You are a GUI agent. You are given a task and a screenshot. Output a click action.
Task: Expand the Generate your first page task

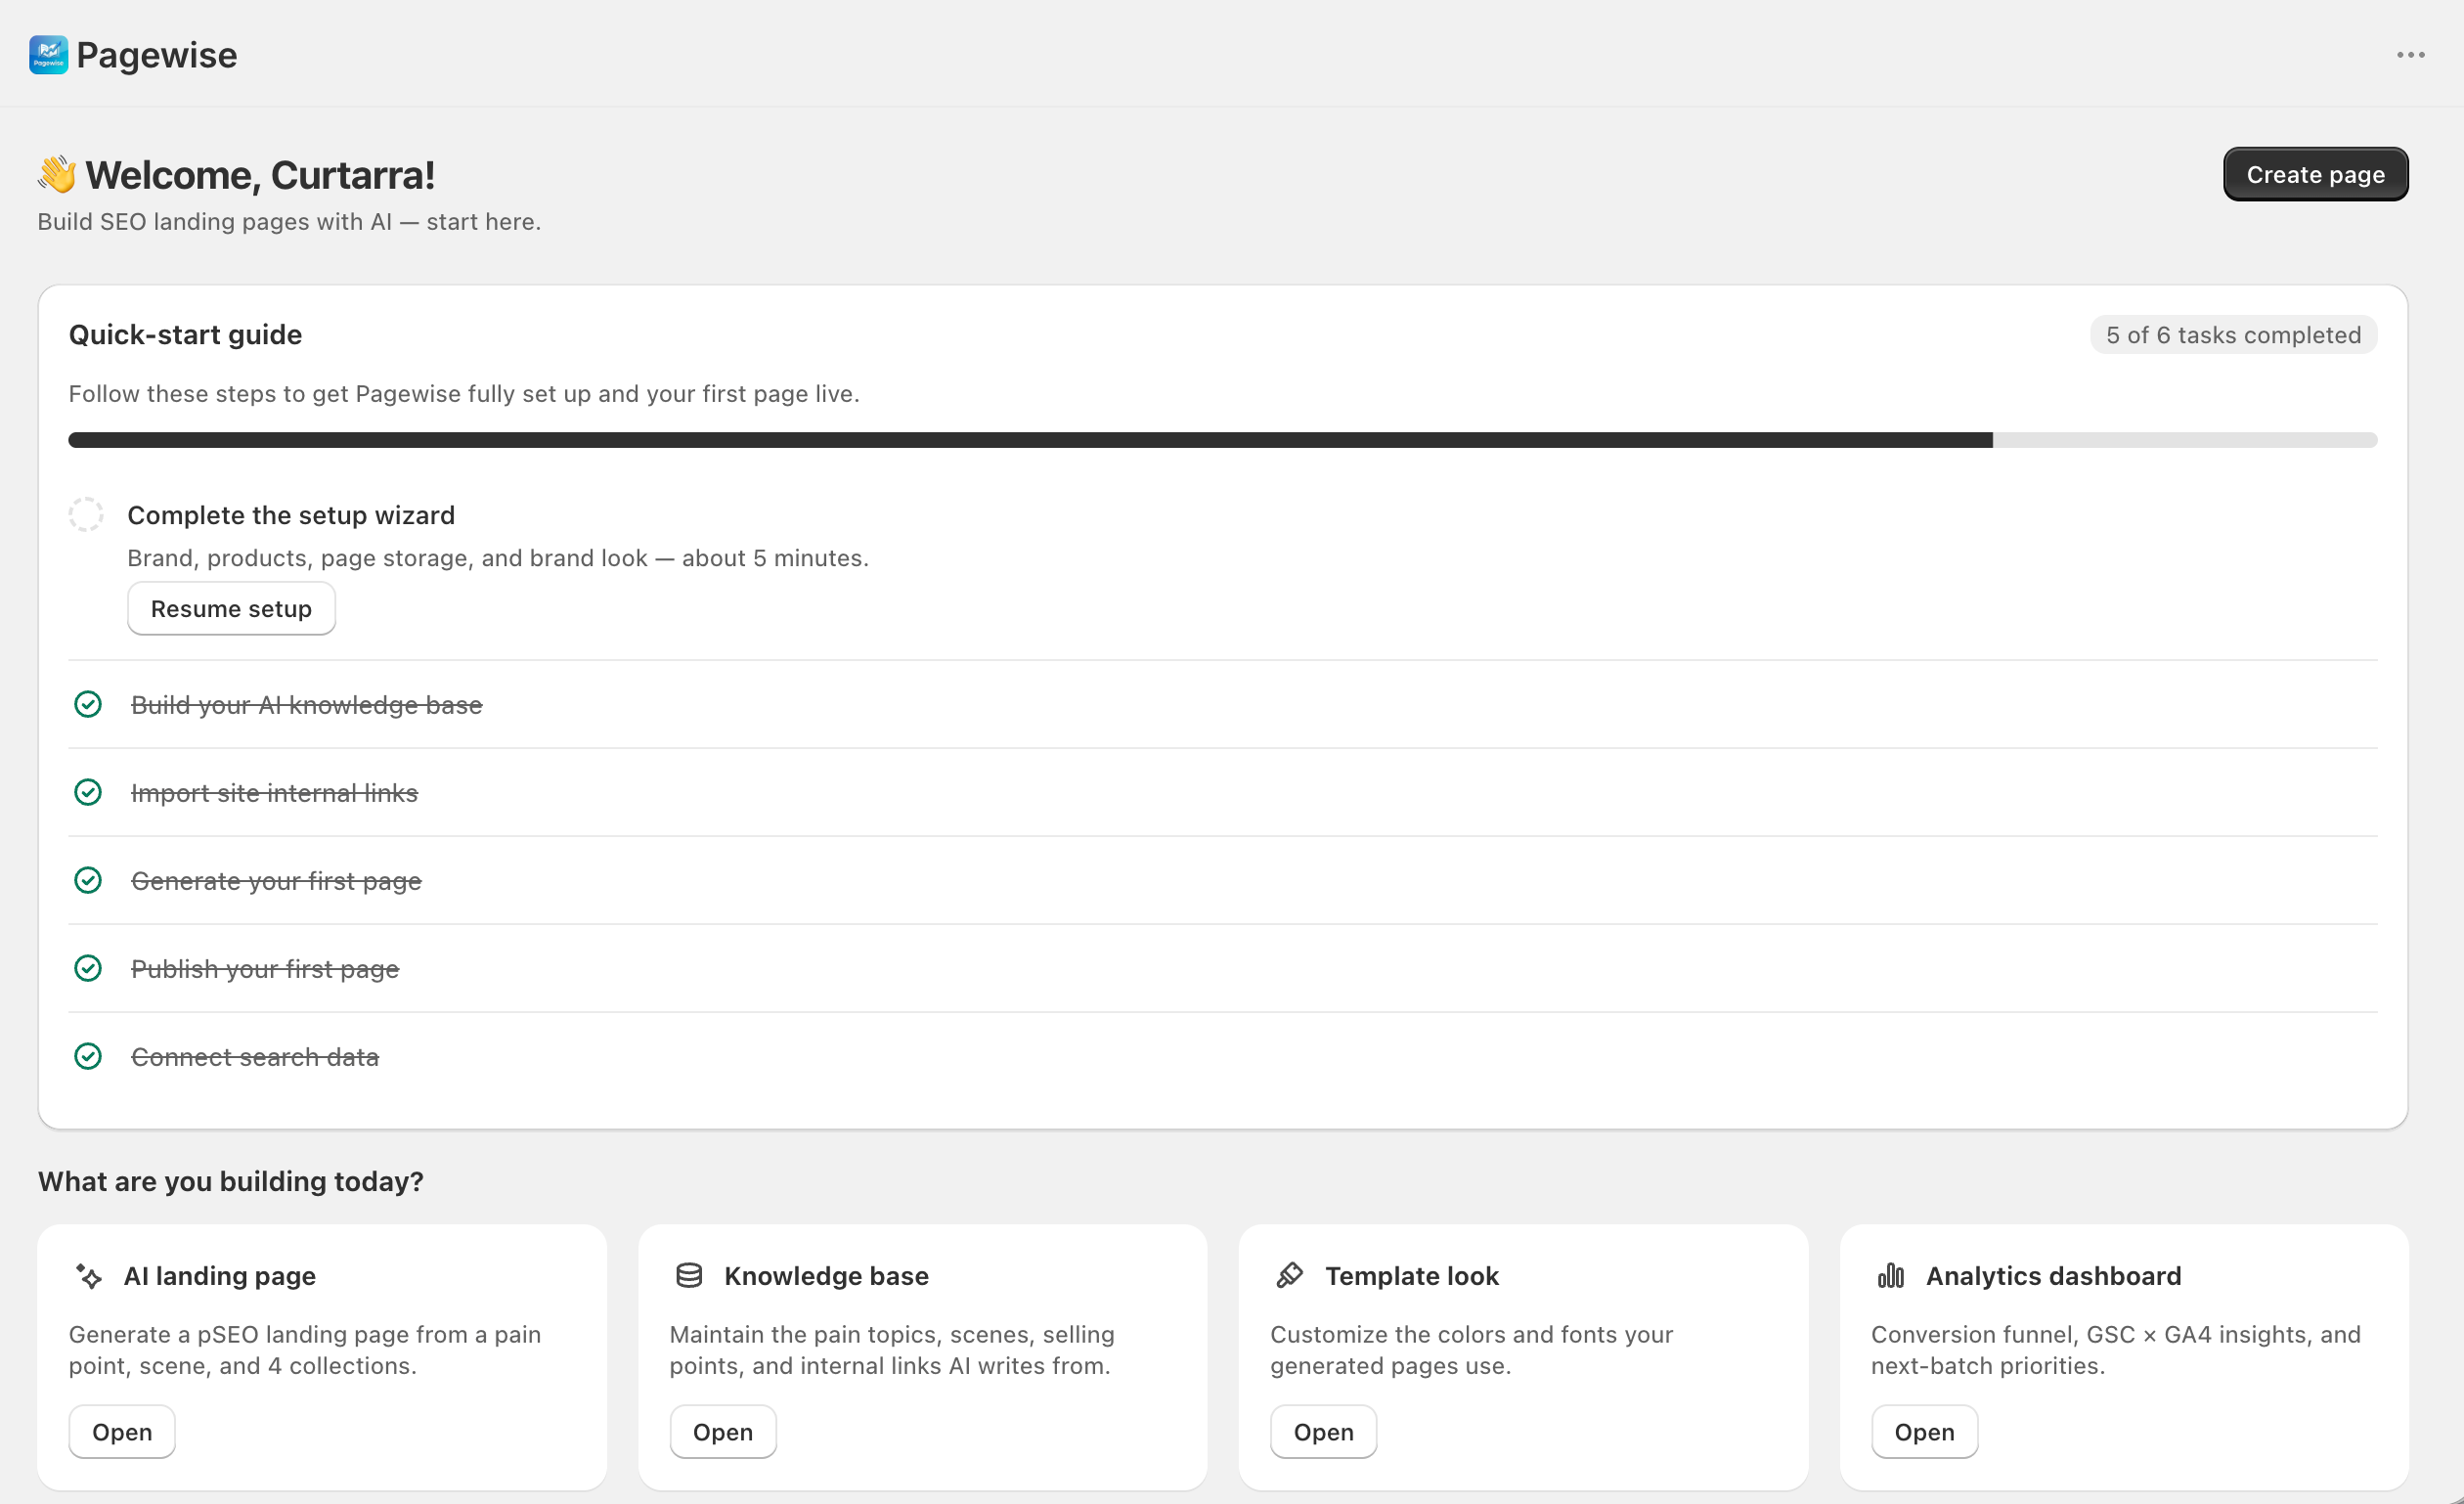[x=277, y=881]
